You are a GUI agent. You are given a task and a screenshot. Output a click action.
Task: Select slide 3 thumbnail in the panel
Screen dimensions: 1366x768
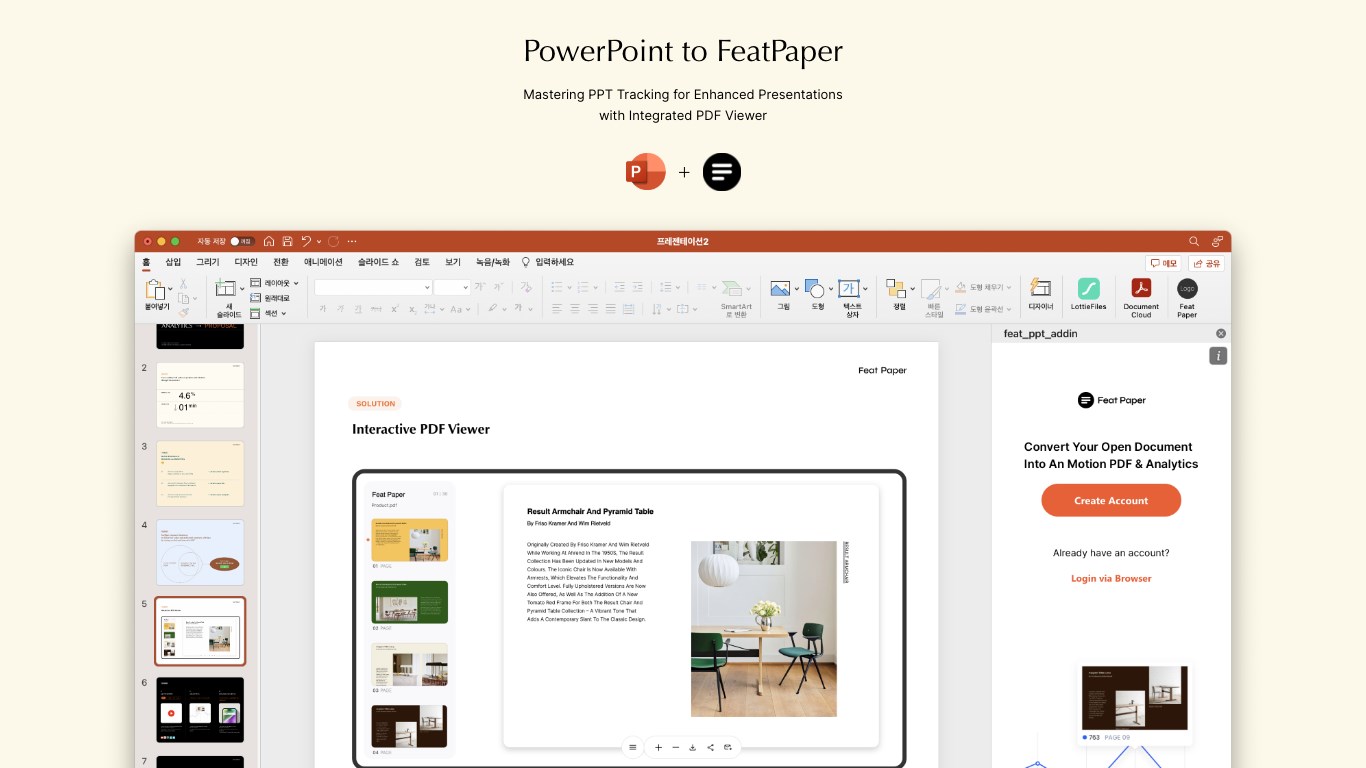pyautogui.click(x=200, y=473)
